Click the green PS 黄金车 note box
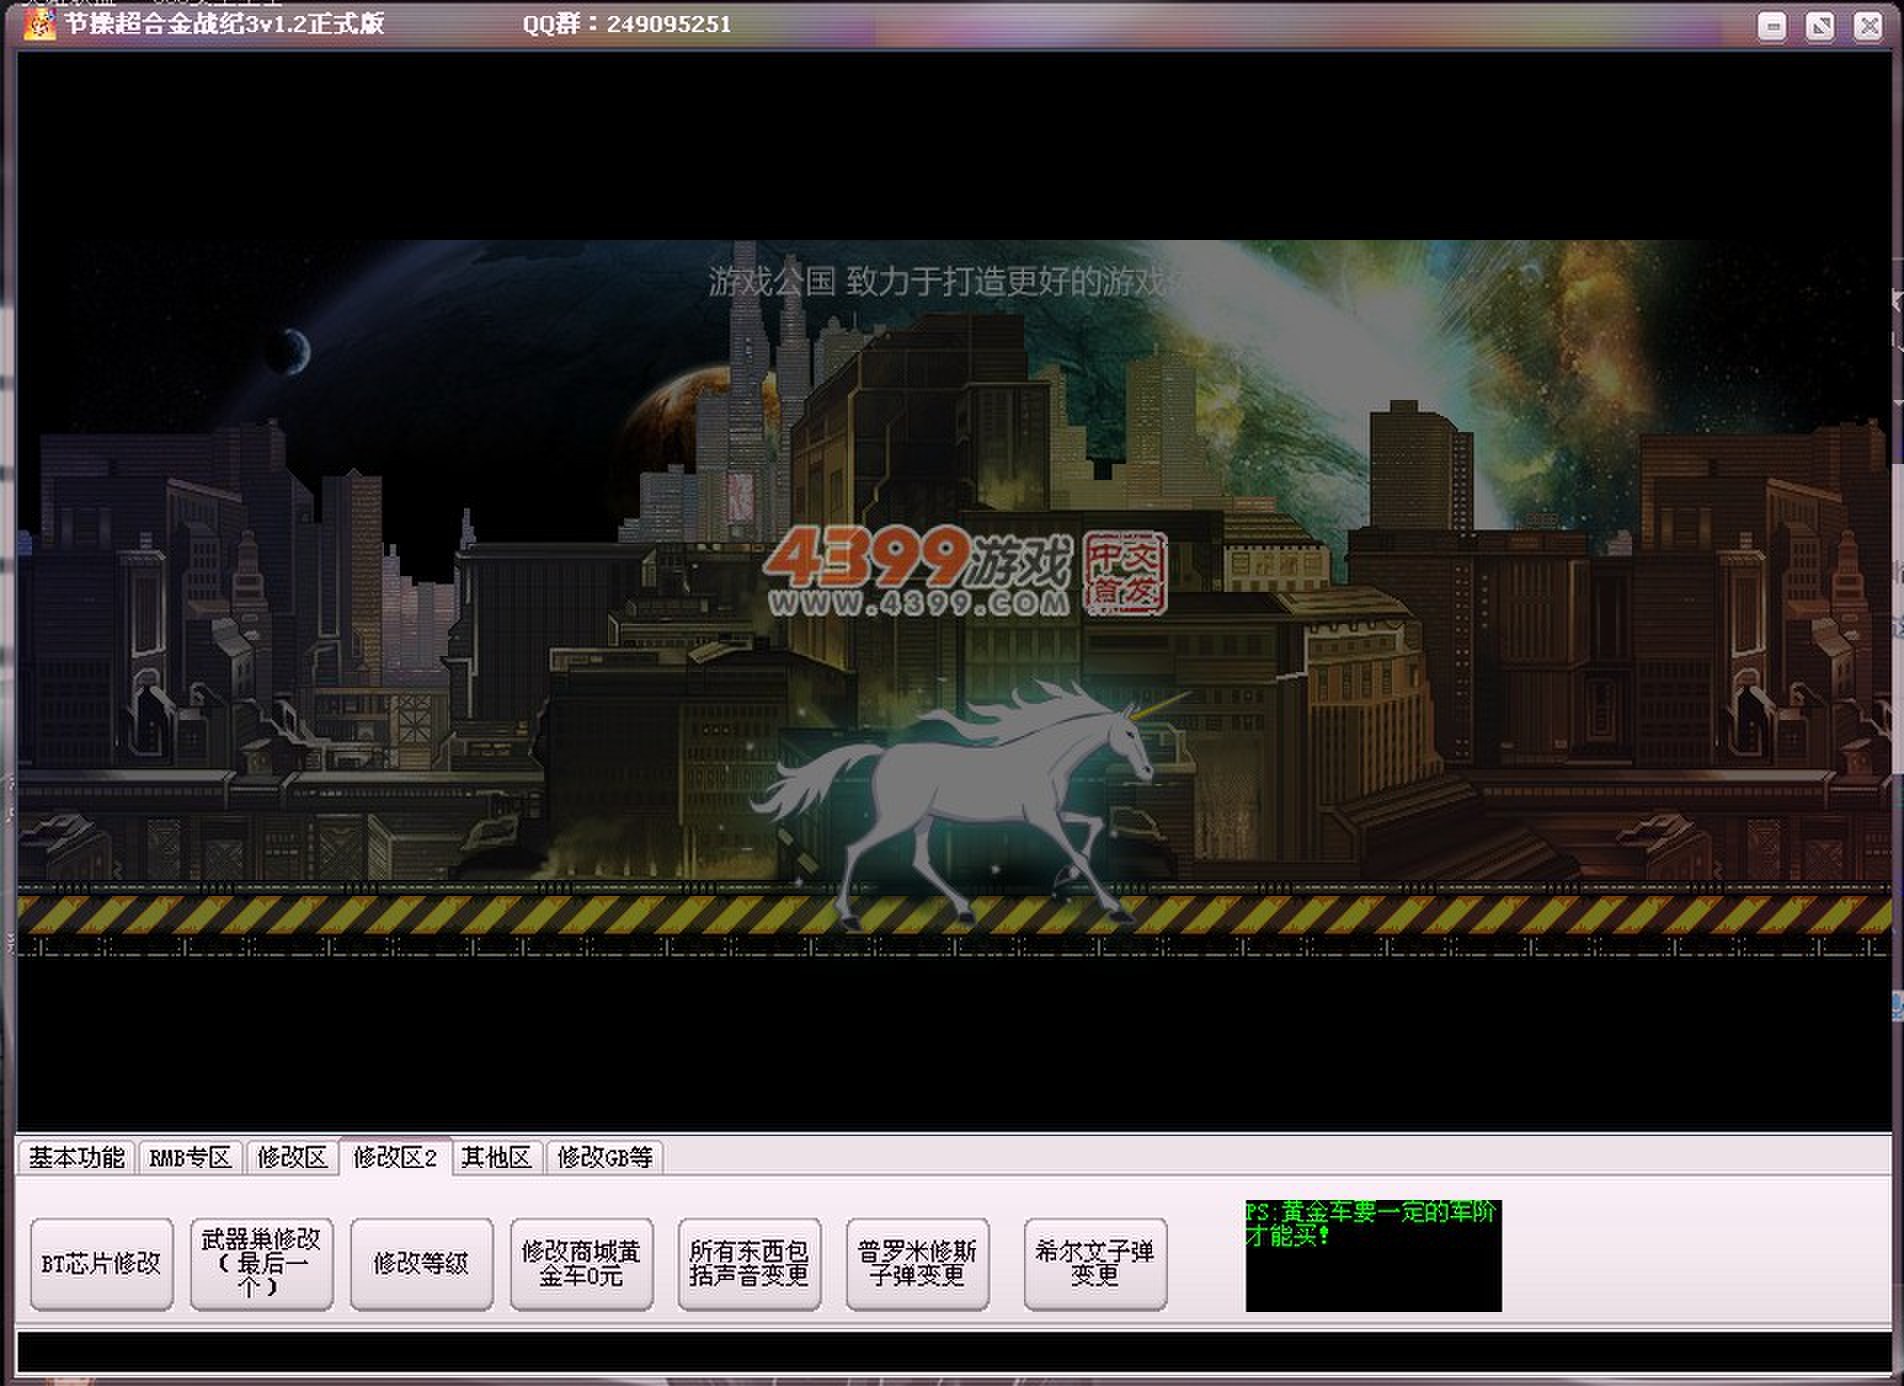The width and height of the screenshot is (1904, 1386). (x=1372, y=1255)
